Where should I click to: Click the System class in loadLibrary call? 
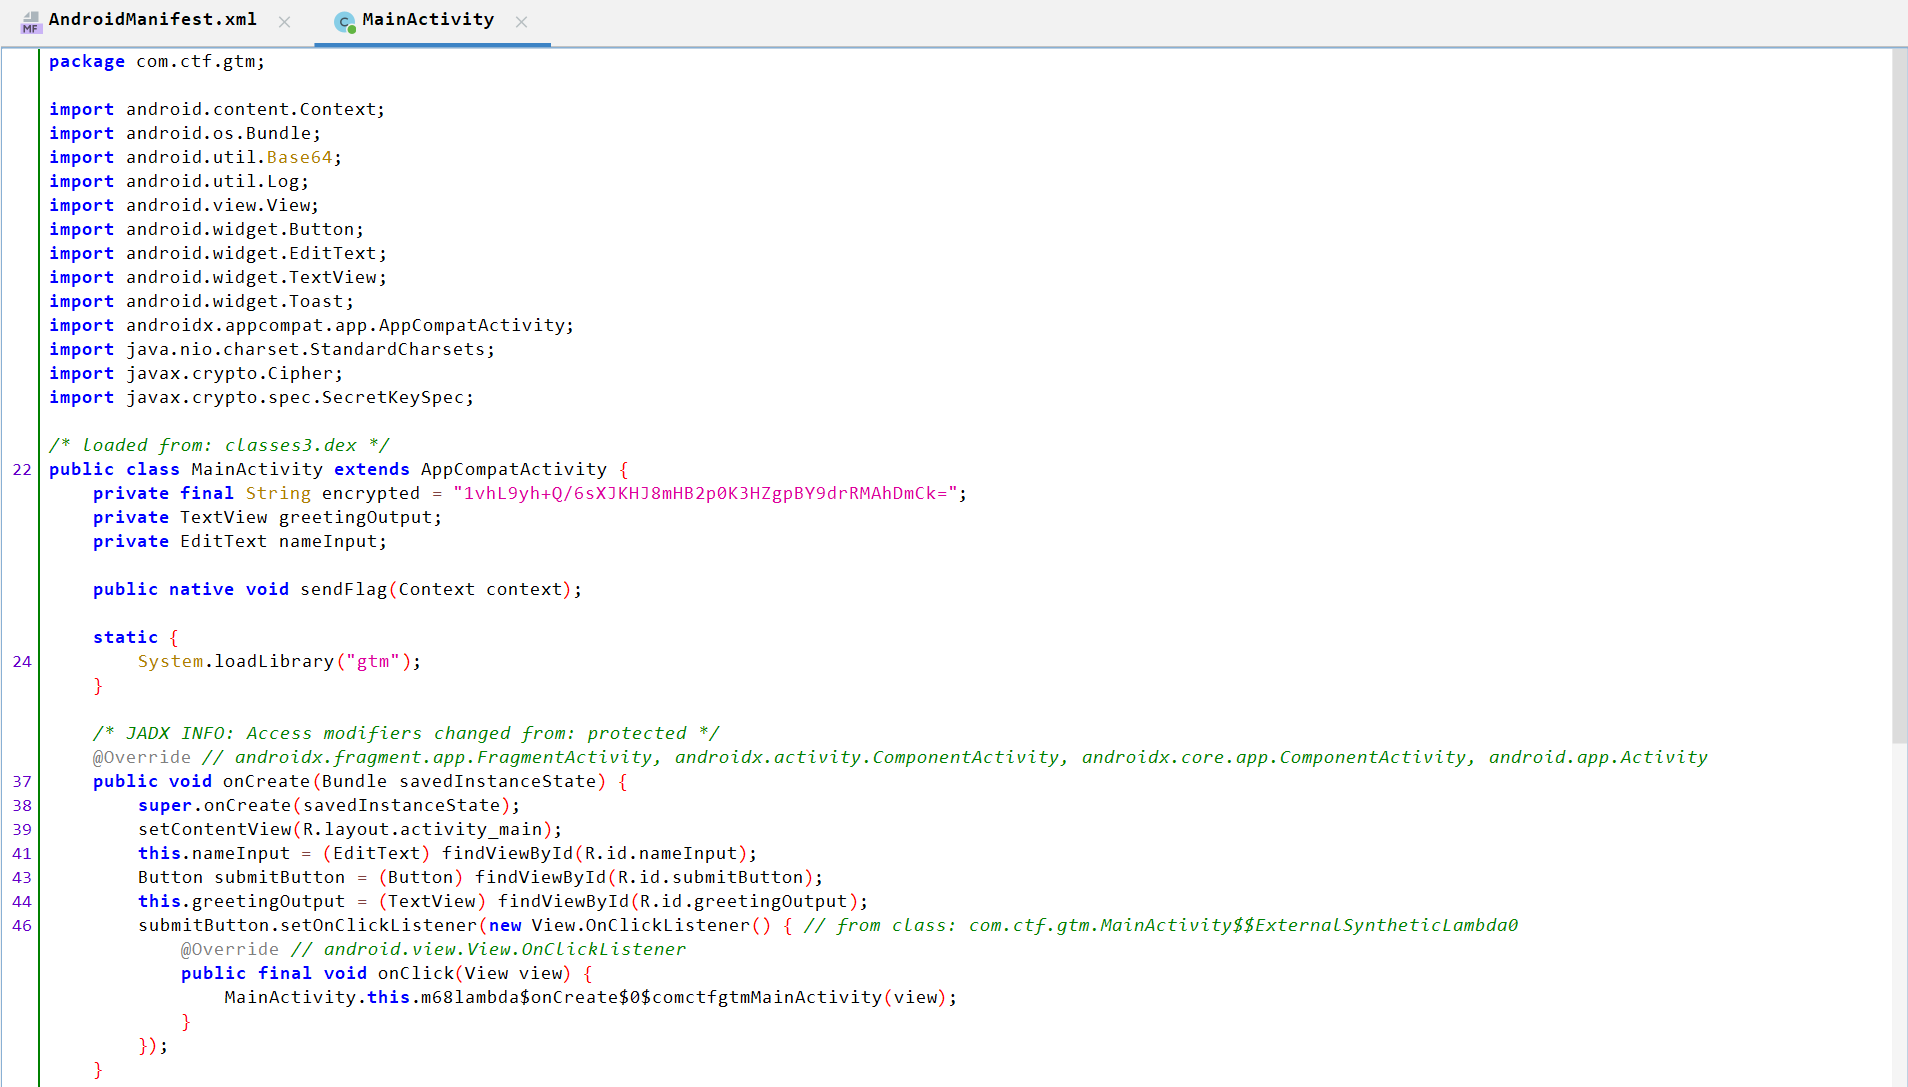[170, 662]
